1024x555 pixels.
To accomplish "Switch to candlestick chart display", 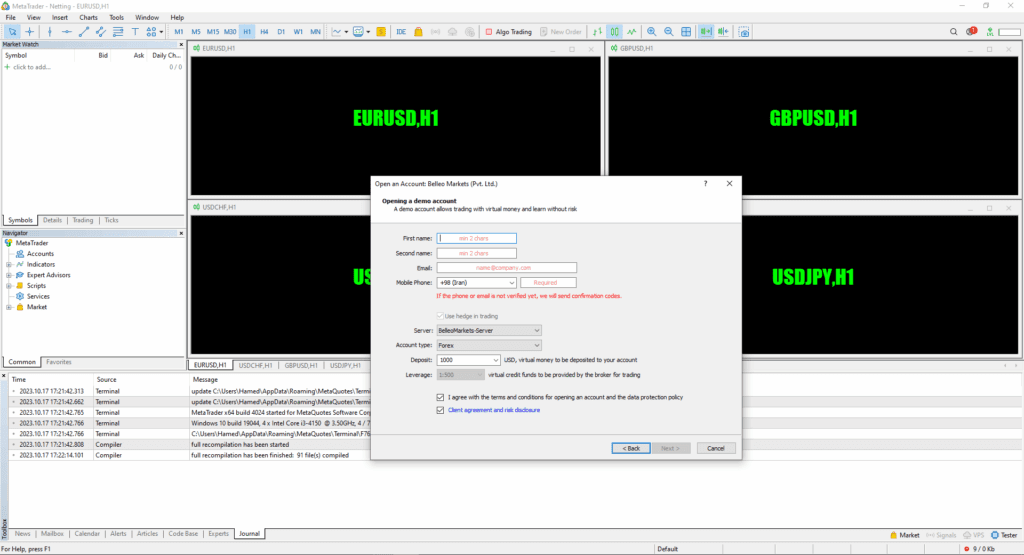I will click(x=615, y=32).
